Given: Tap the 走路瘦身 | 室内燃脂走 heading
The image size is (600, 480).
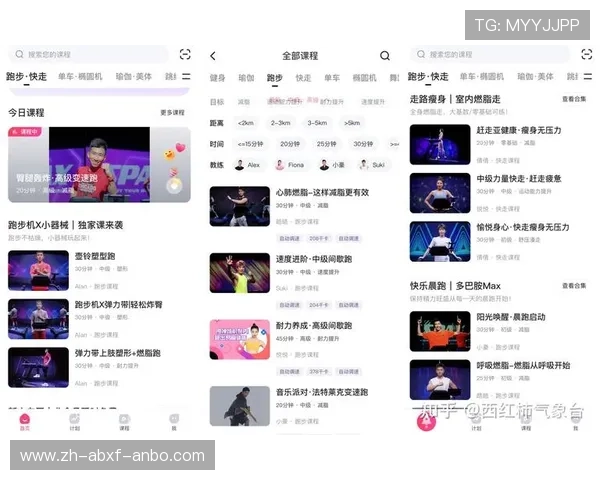Looking at the screenshot, I should [455, 100].
